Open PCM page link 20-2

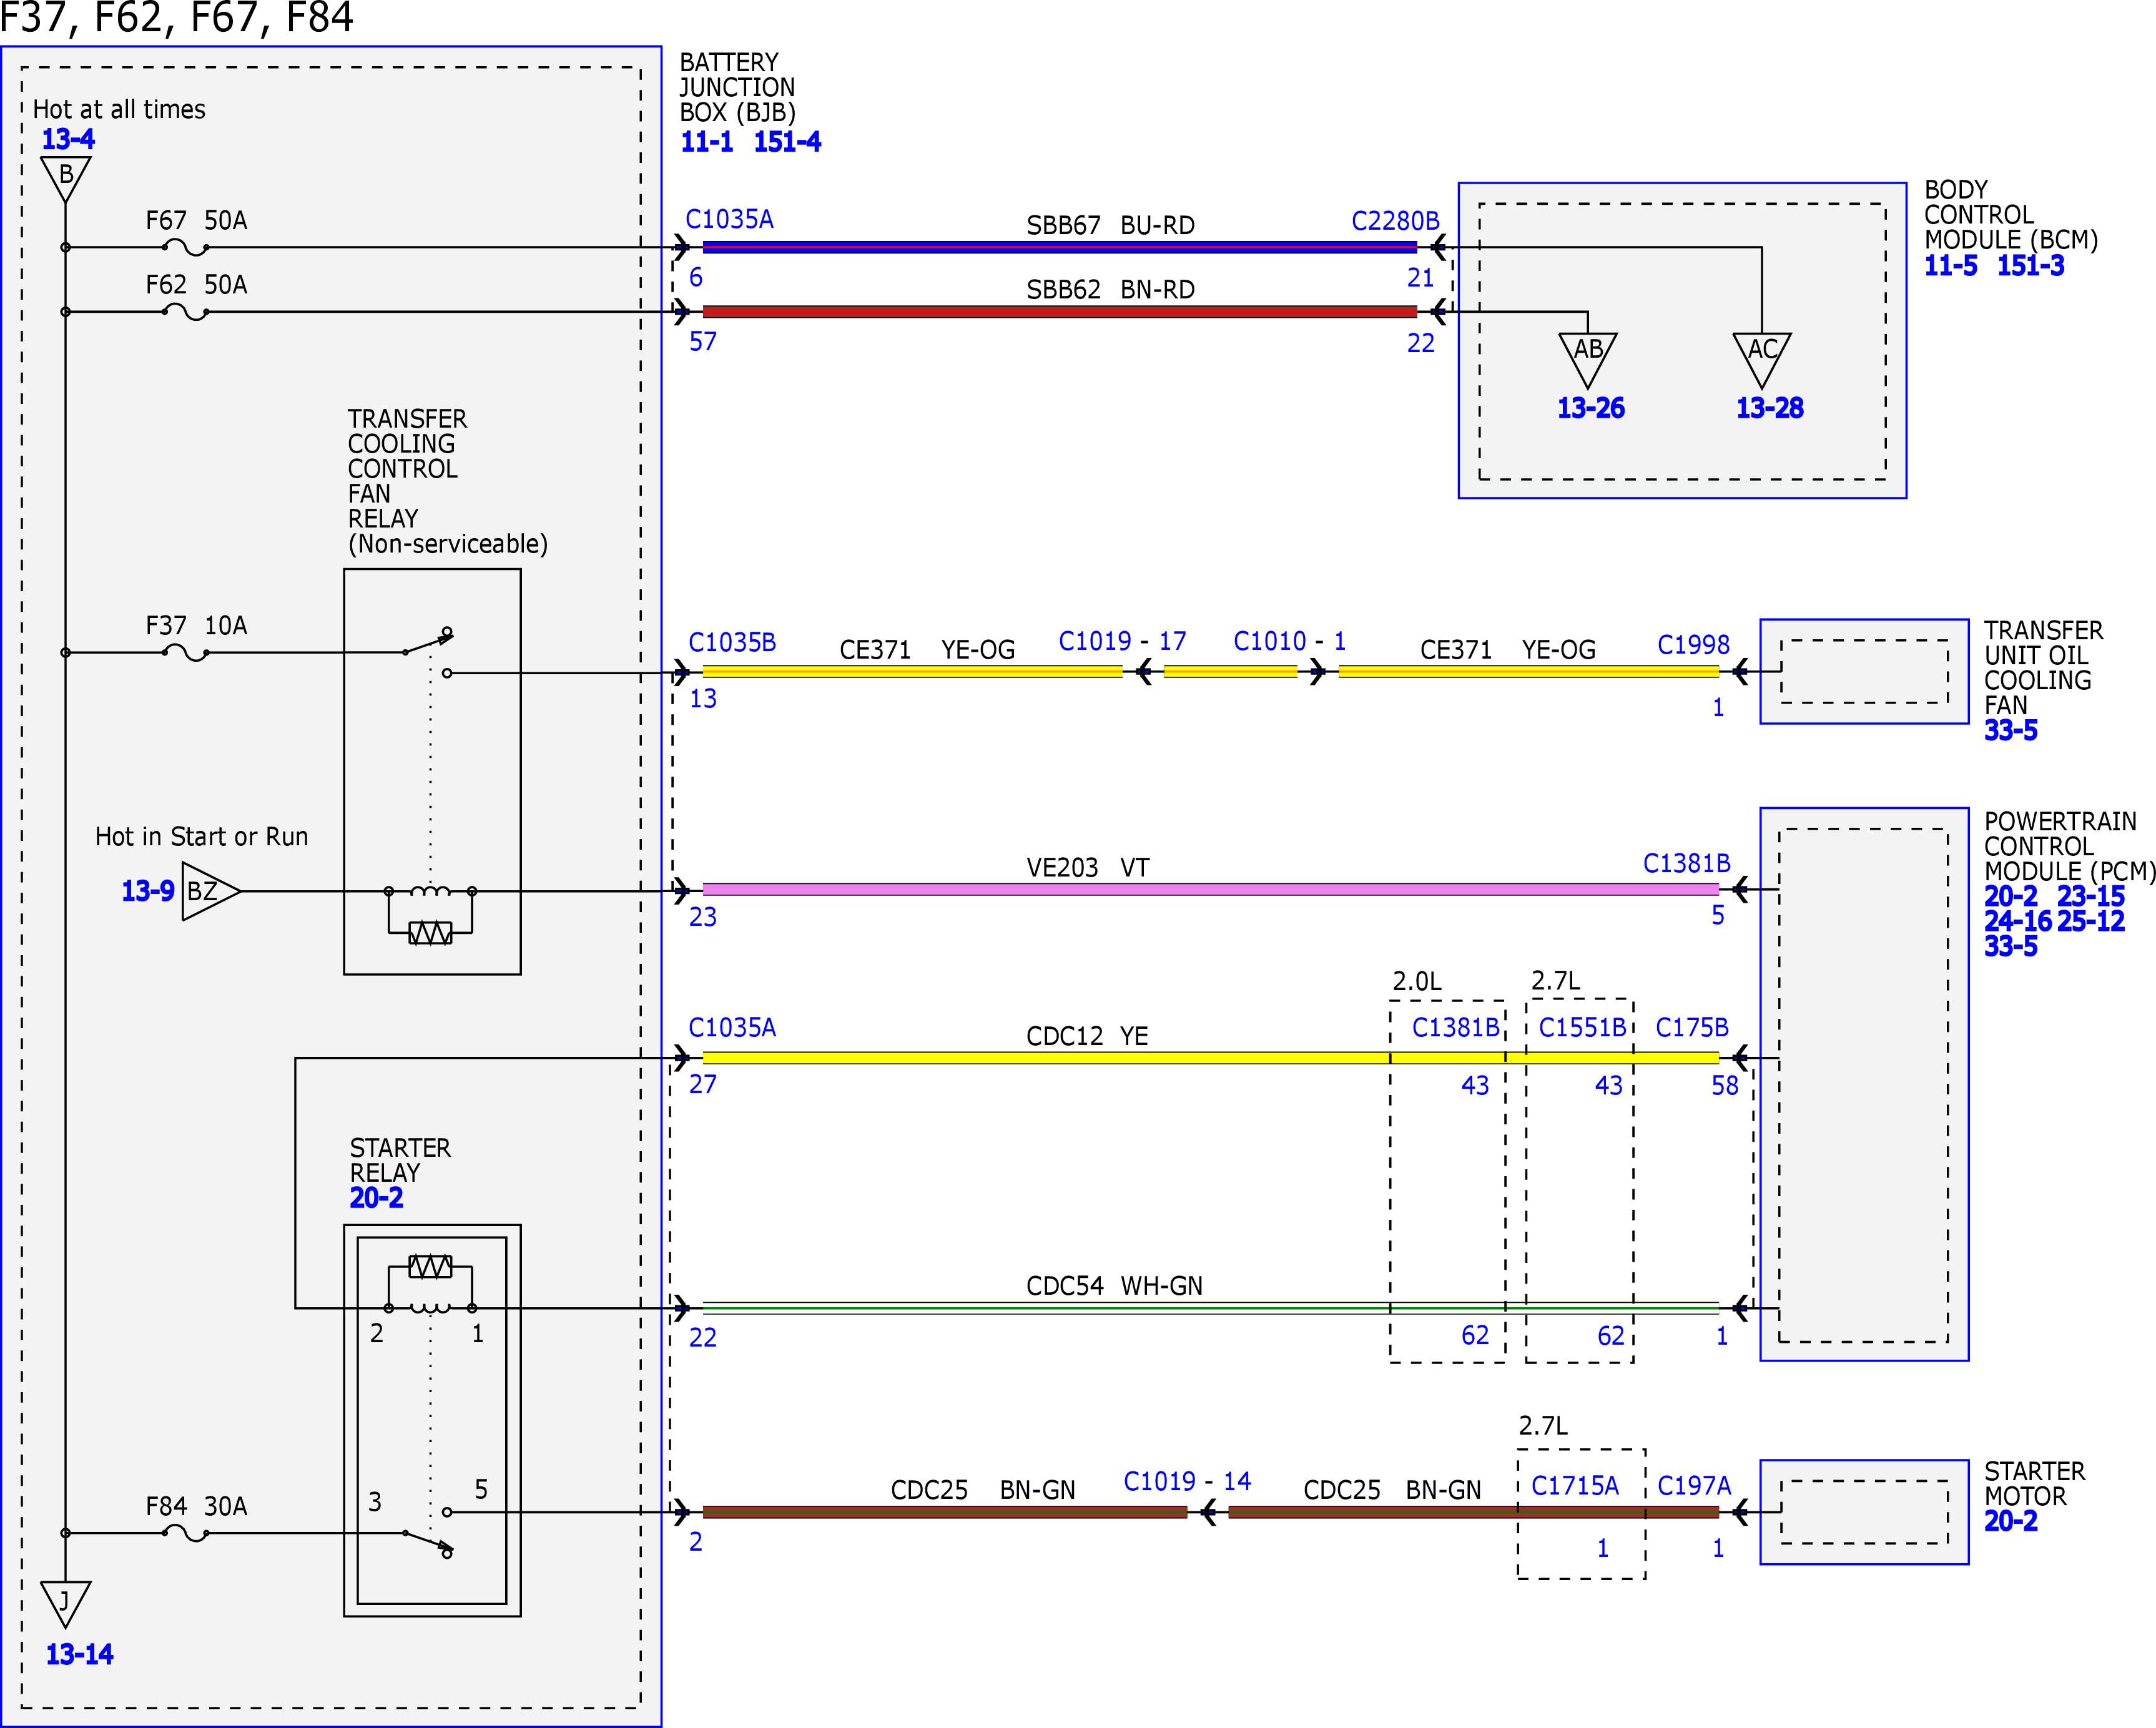click(x=2010, y=896)
